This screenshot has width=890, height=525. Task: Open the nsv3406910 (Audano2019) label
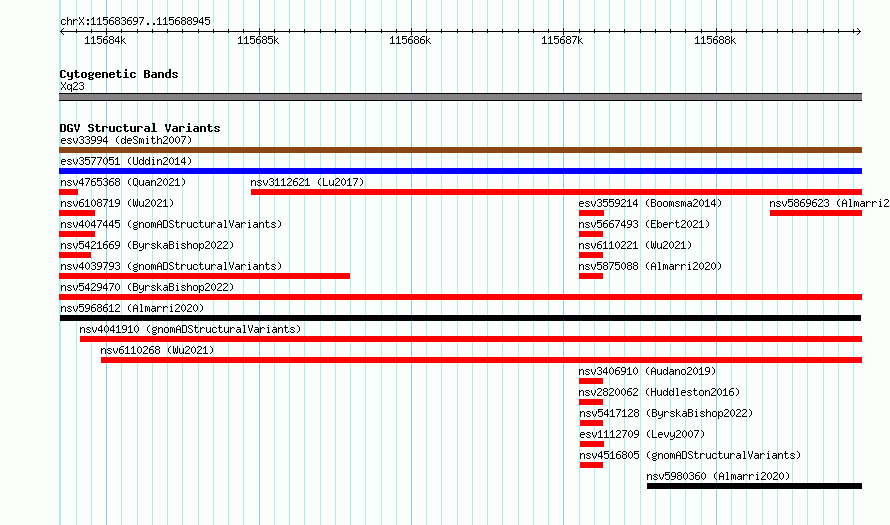click(648, 371)
